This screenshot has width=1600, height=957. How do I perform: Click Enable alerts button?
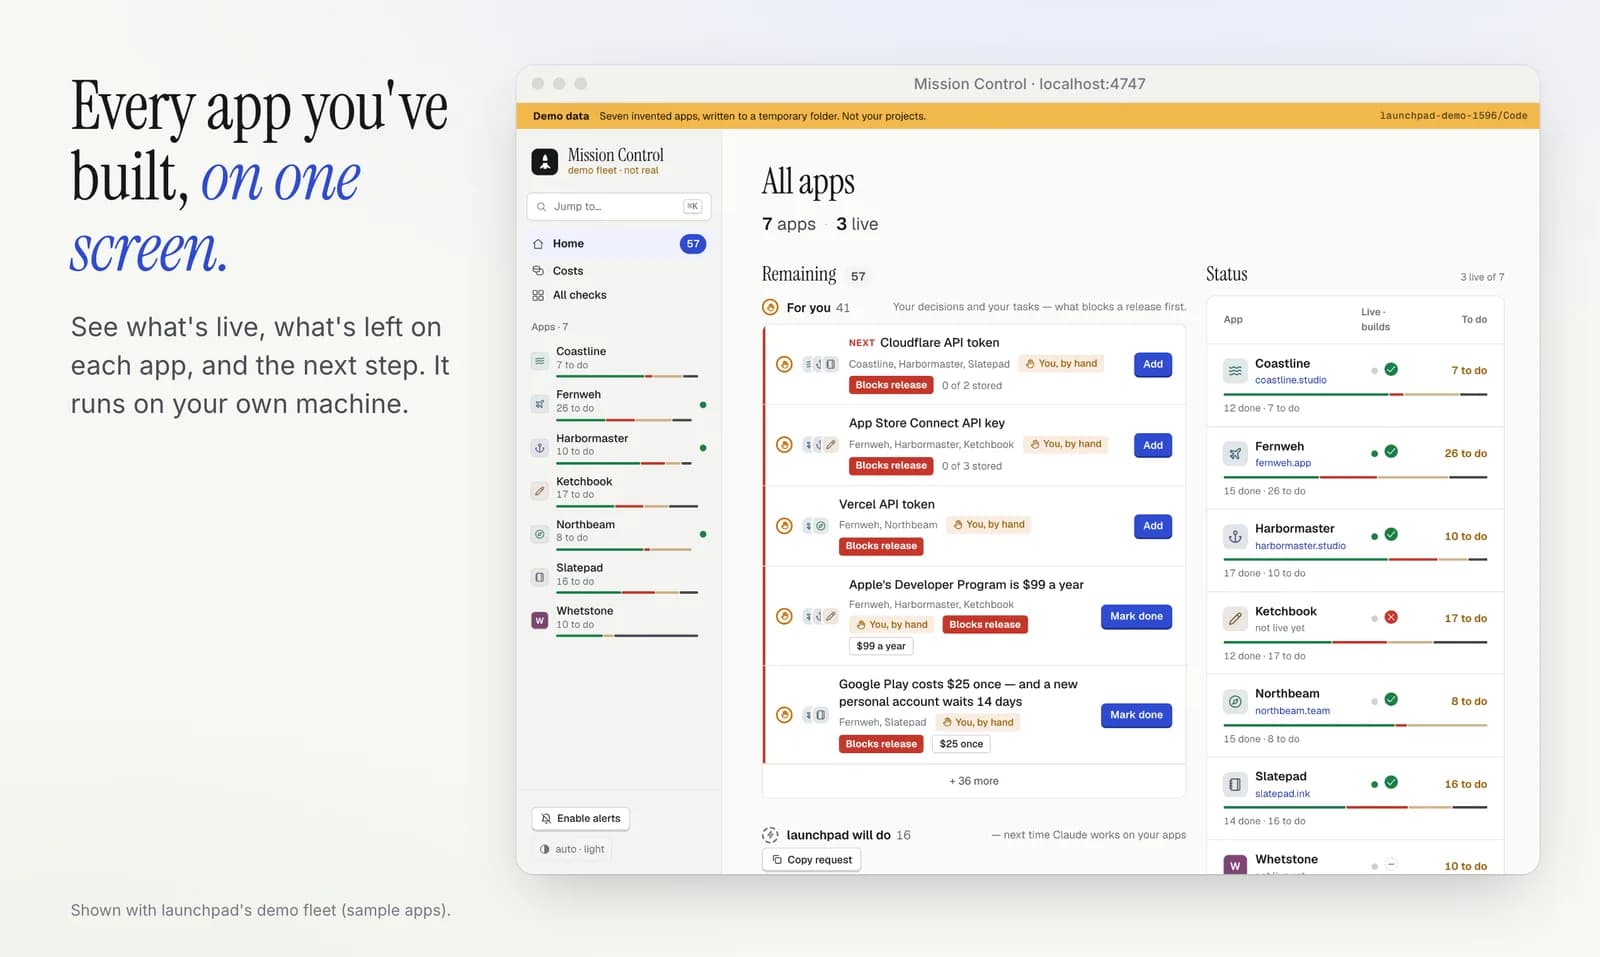pos(580,818)
